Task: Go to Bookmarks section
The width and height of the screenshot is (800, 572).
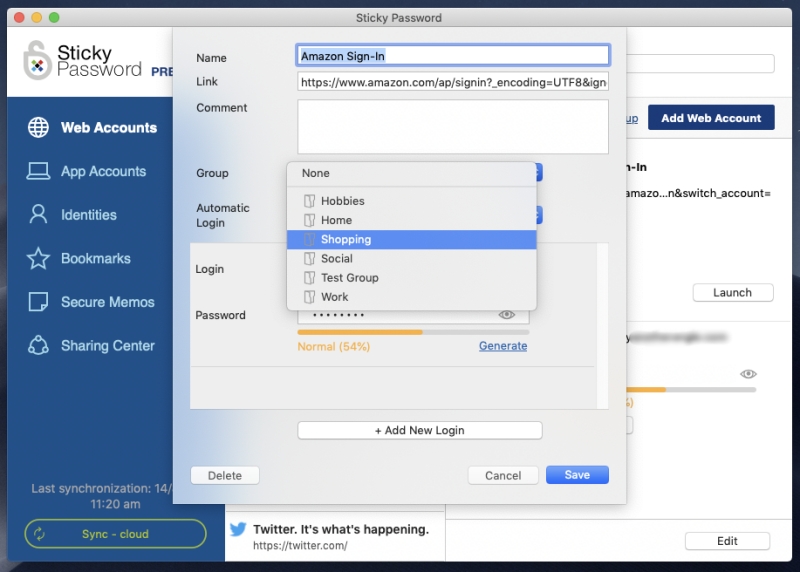Action: point(79,258)
